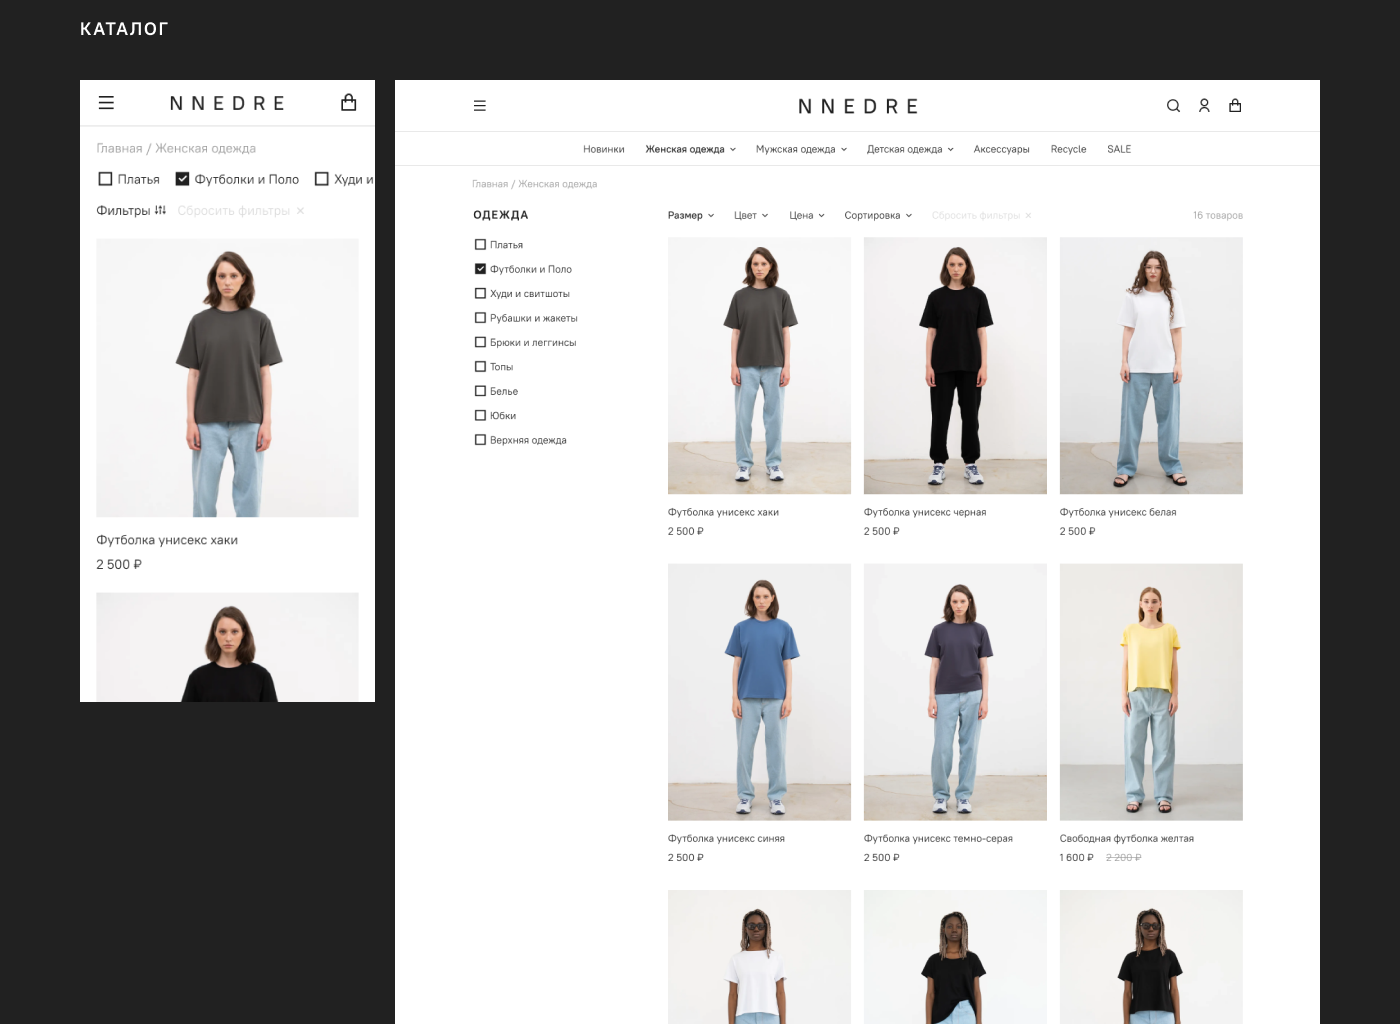Click the search magnifier icon
The image size is (1400, 1024).
pyautogui.click(x=1173, y=106)
